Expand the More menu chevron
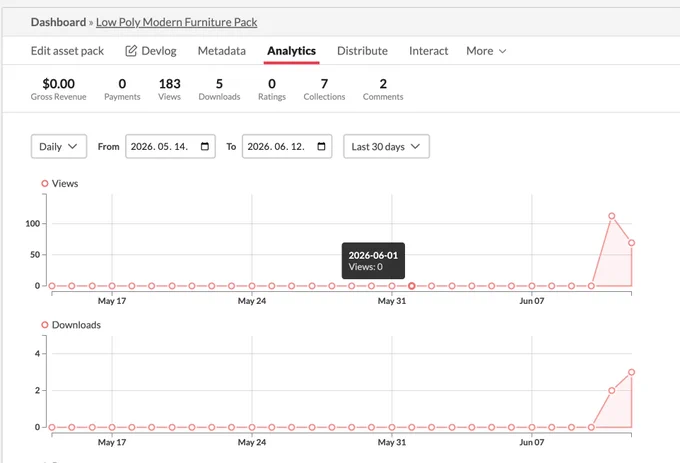 (x=503, y=51)
